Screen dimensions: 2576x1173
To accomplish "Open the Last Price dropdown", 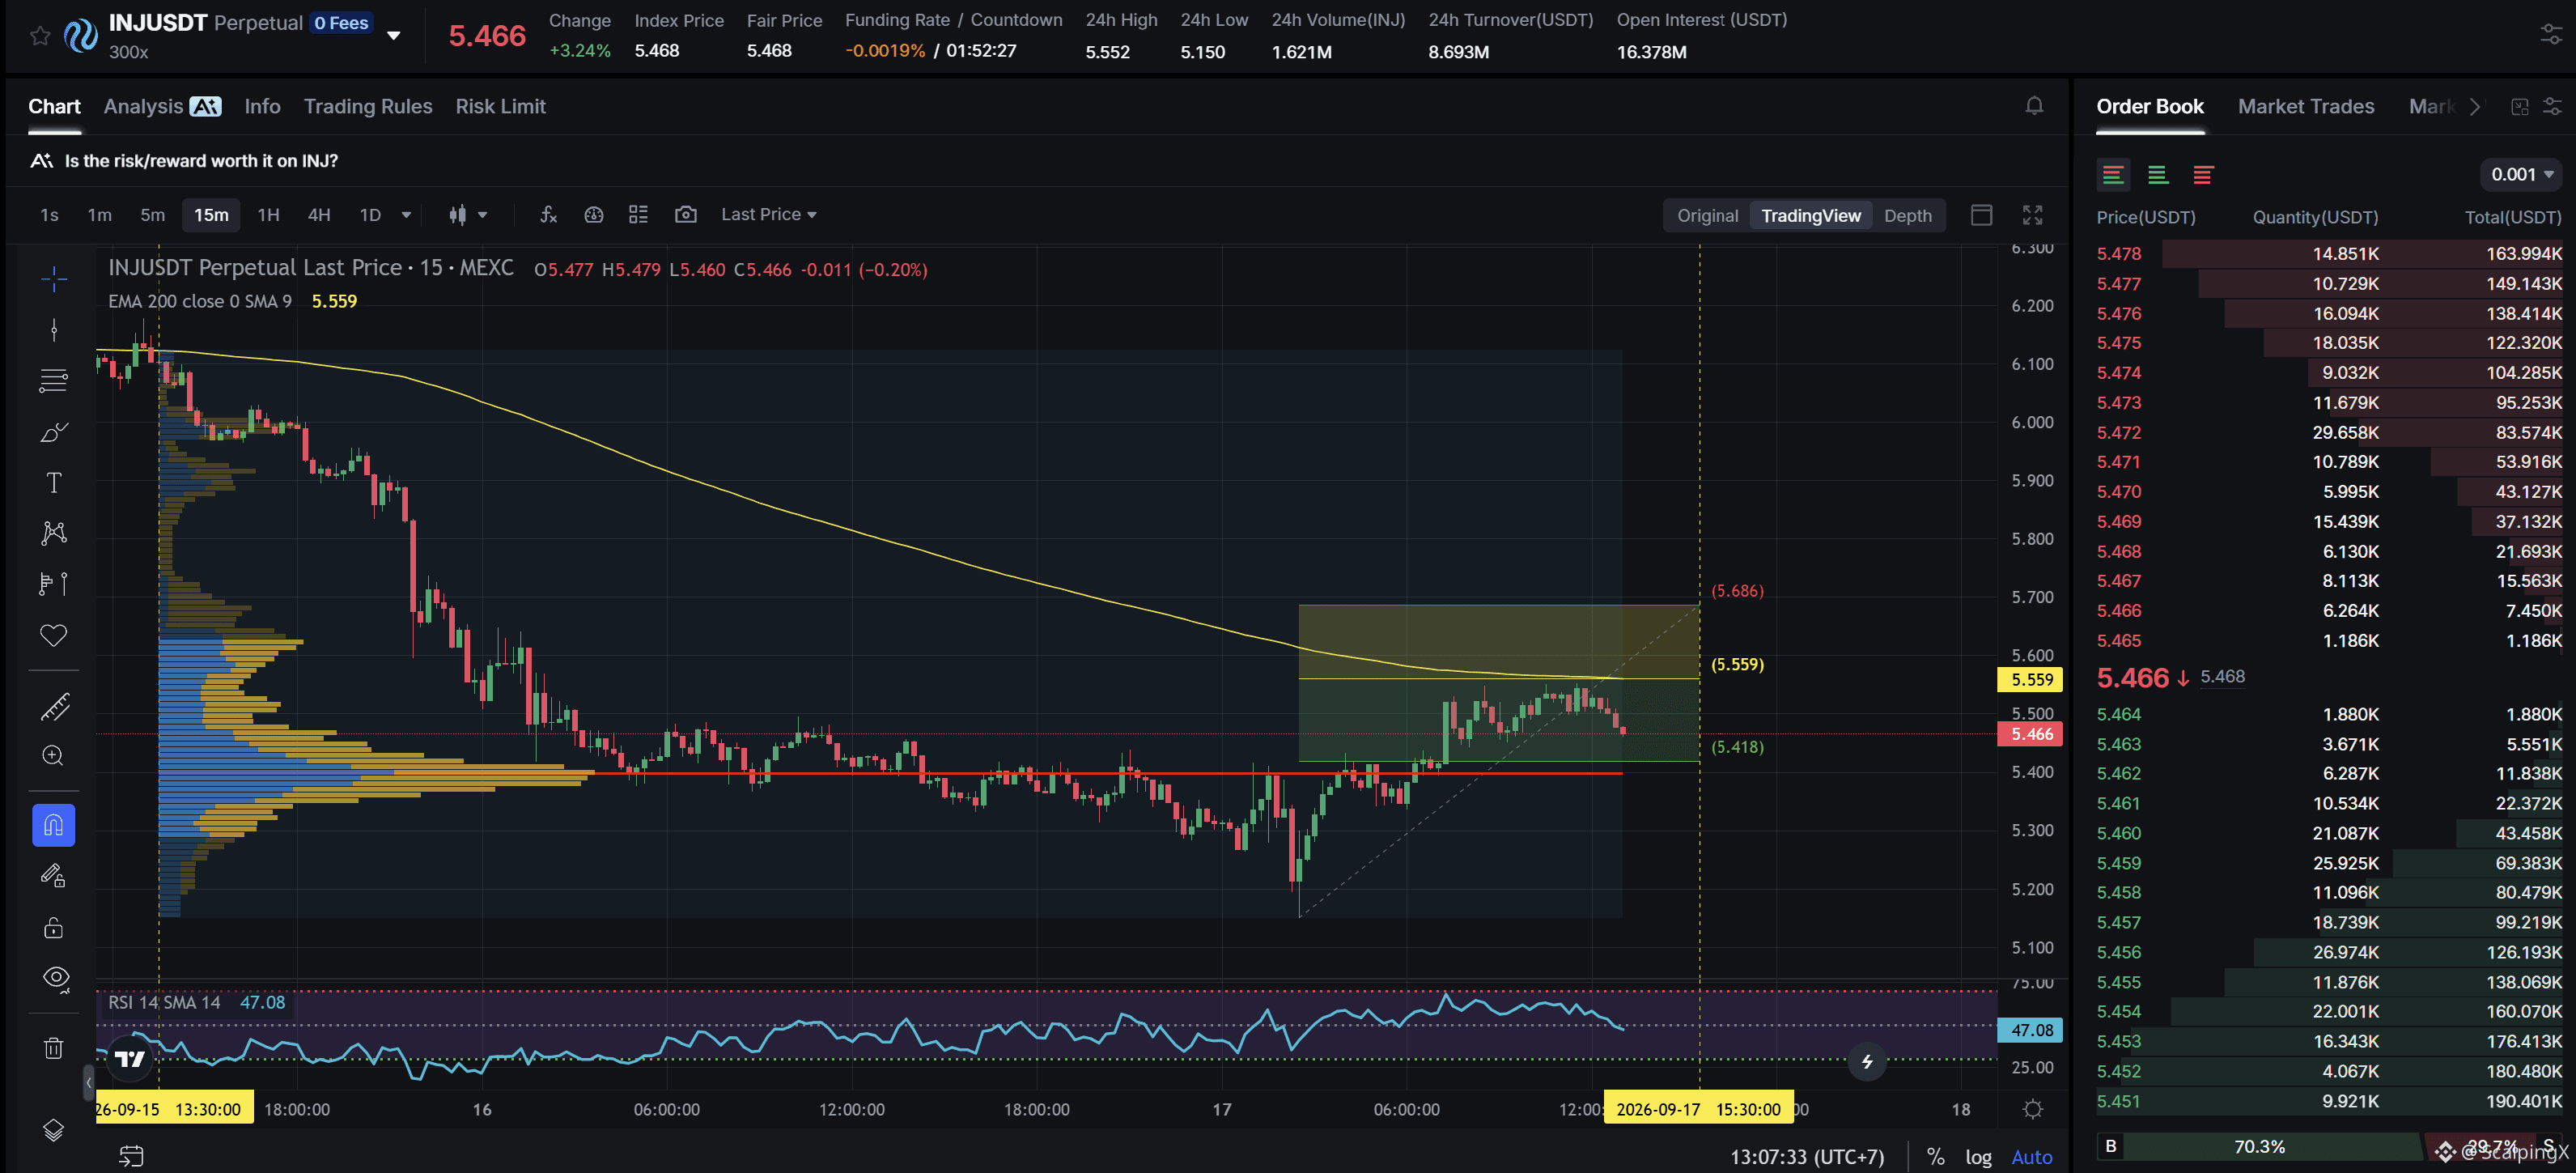I will coord(768,215).
